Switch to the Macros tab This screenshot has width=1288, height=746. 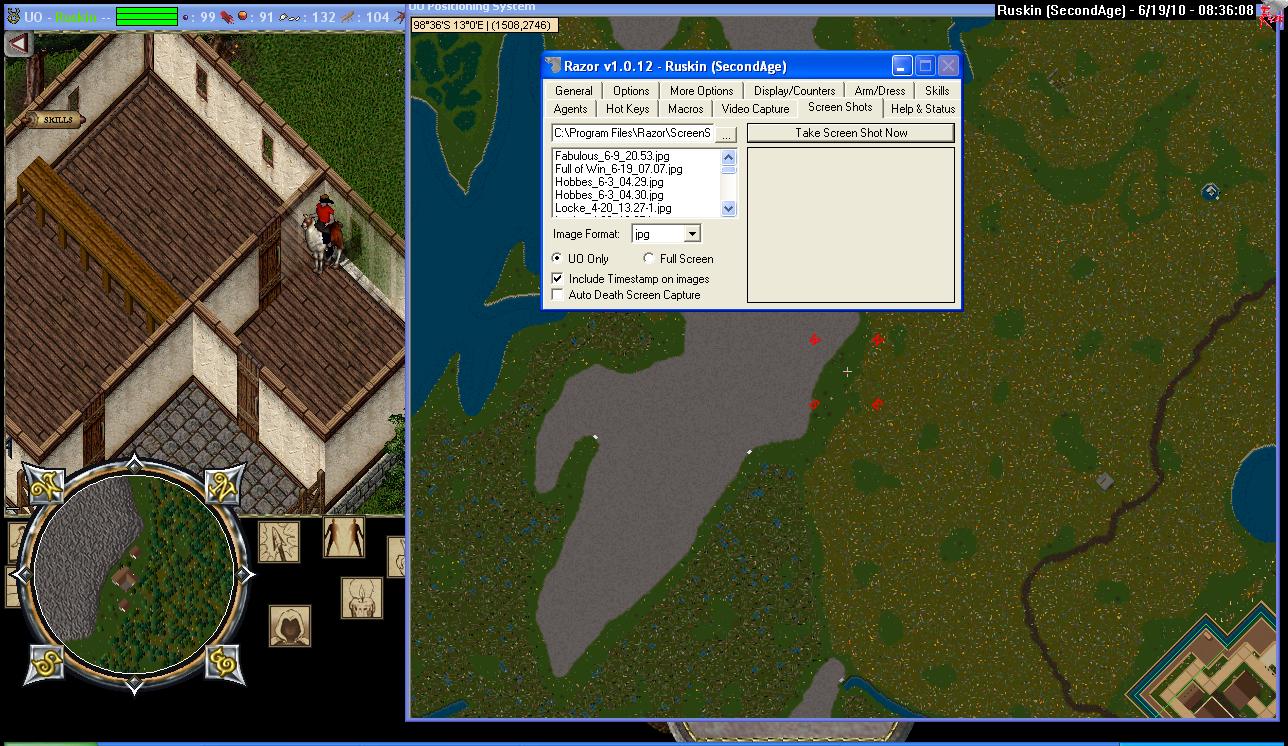tap(685, 109)
